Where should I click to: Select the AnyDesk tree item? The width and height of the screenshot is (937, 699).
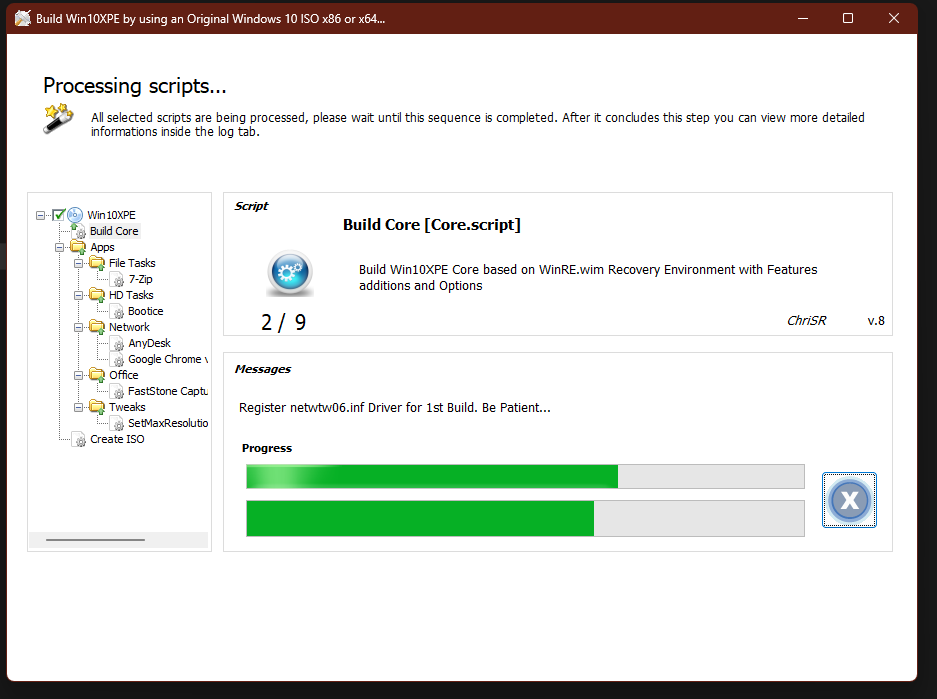(x=149, y=343)
